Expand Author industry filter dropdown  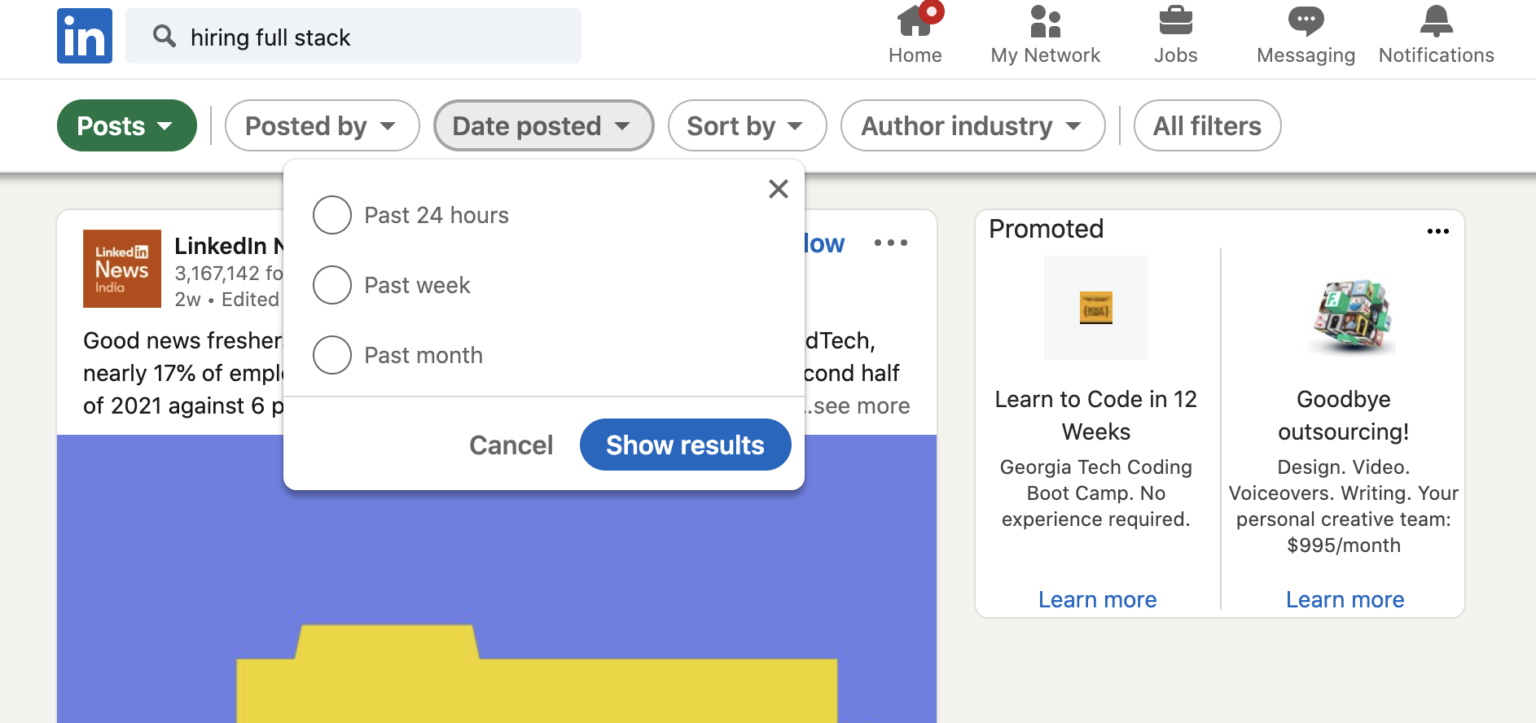[x=972, y=126]
